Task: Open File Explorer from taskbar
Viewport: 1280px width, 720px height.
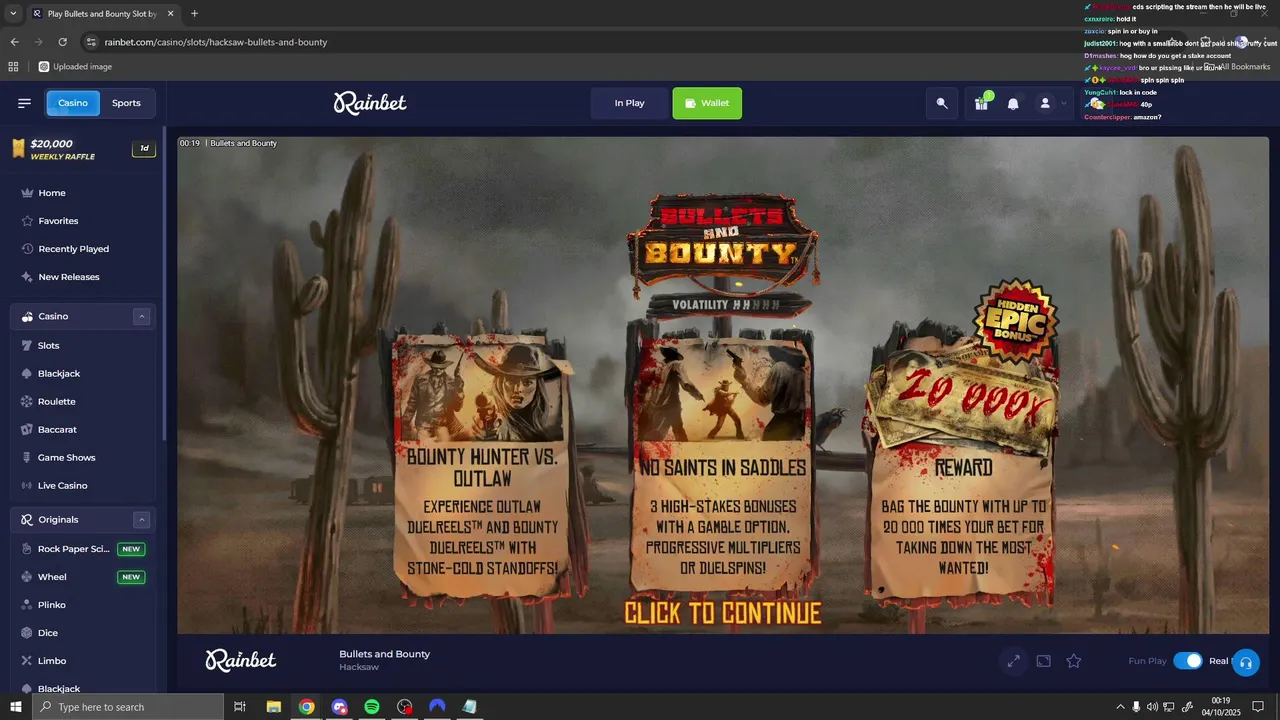Action: point(273,707)
